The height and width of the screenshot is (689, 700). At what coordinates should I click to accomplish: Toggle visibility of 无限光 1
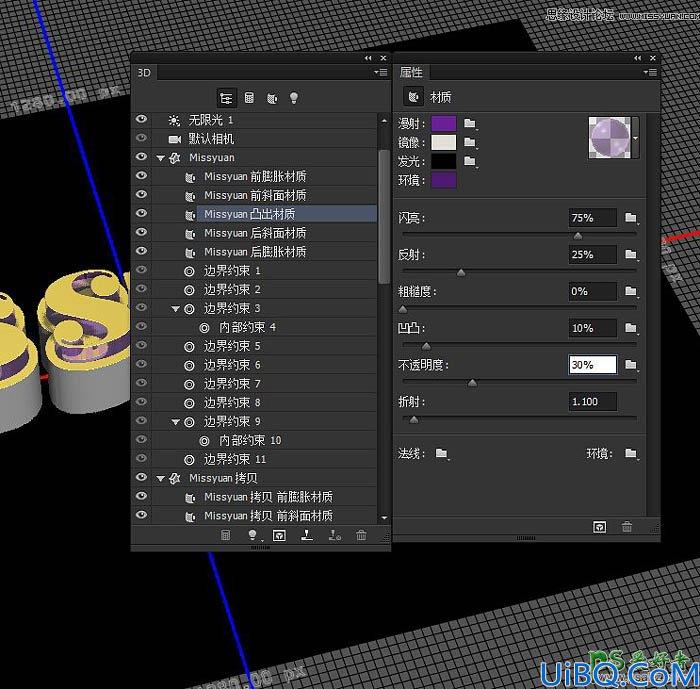[142, 119]
